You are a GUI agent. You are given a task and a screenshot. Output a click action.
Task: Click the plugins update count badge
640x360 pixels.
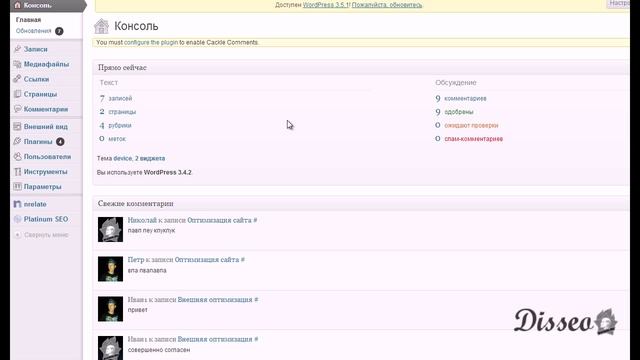tap(60, 142)
